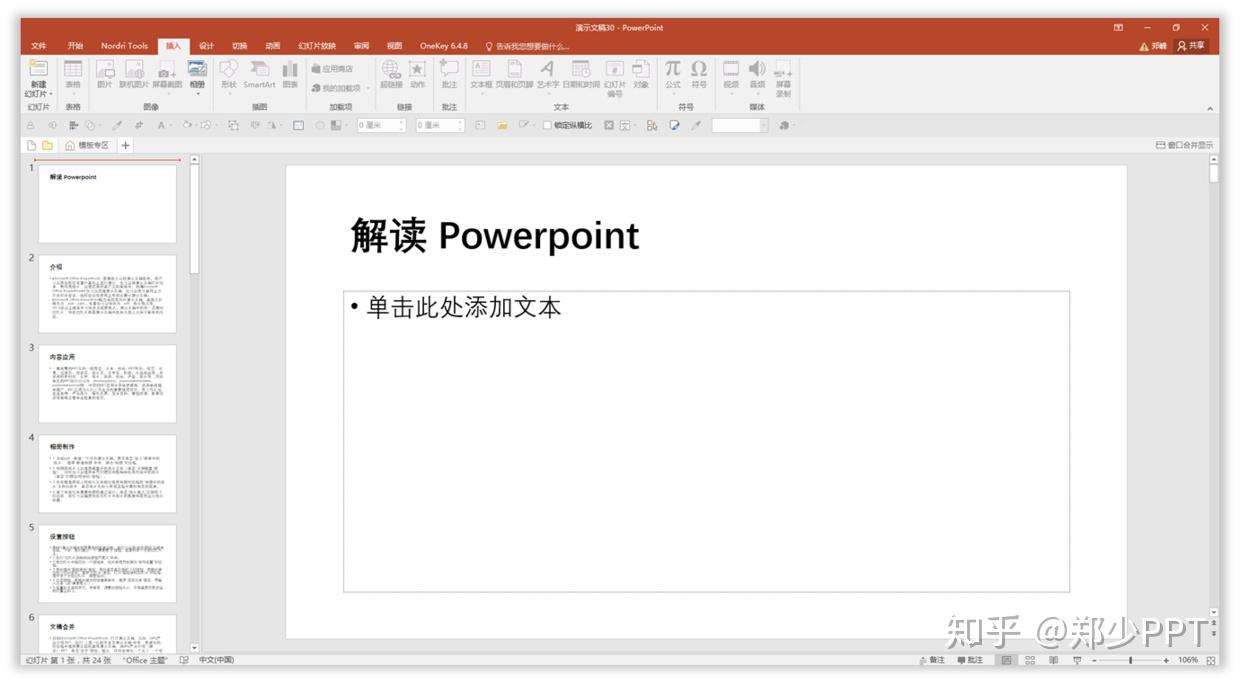
Task: Click the 屏幕录制 (Screen Recording) icon
Action: [x=783, y=69]
